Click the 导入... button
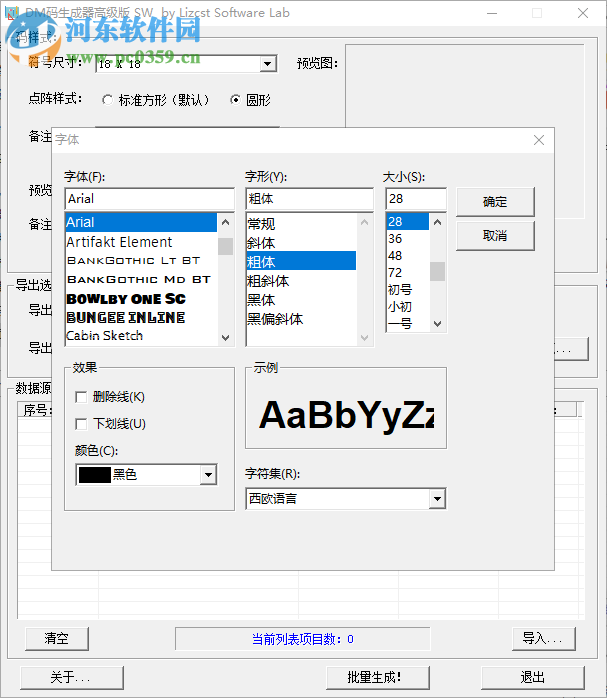The width and height of the screenshot is (607, 698). (x=543, y=638)
